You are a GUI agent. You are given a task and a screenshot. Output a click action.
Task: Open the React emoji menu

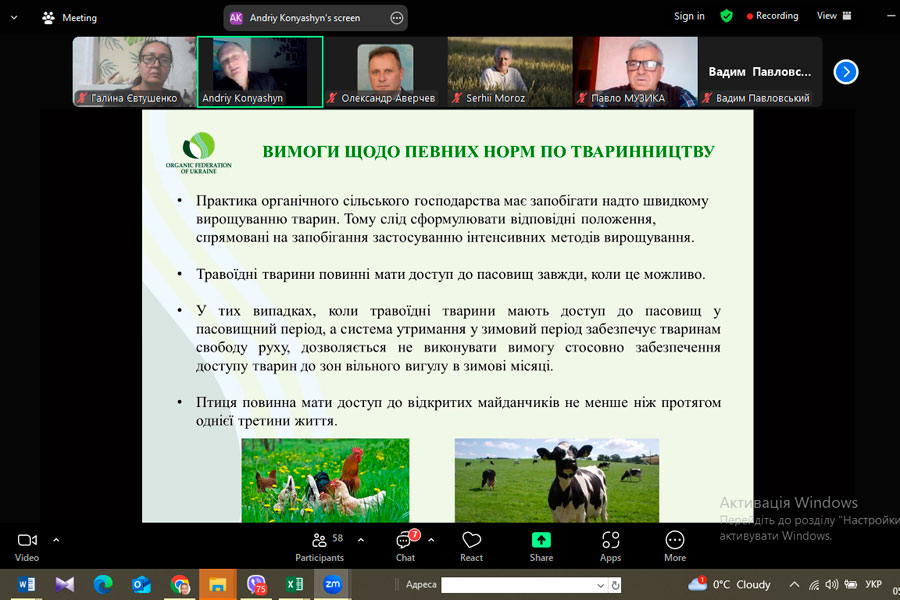click(471, 547)
